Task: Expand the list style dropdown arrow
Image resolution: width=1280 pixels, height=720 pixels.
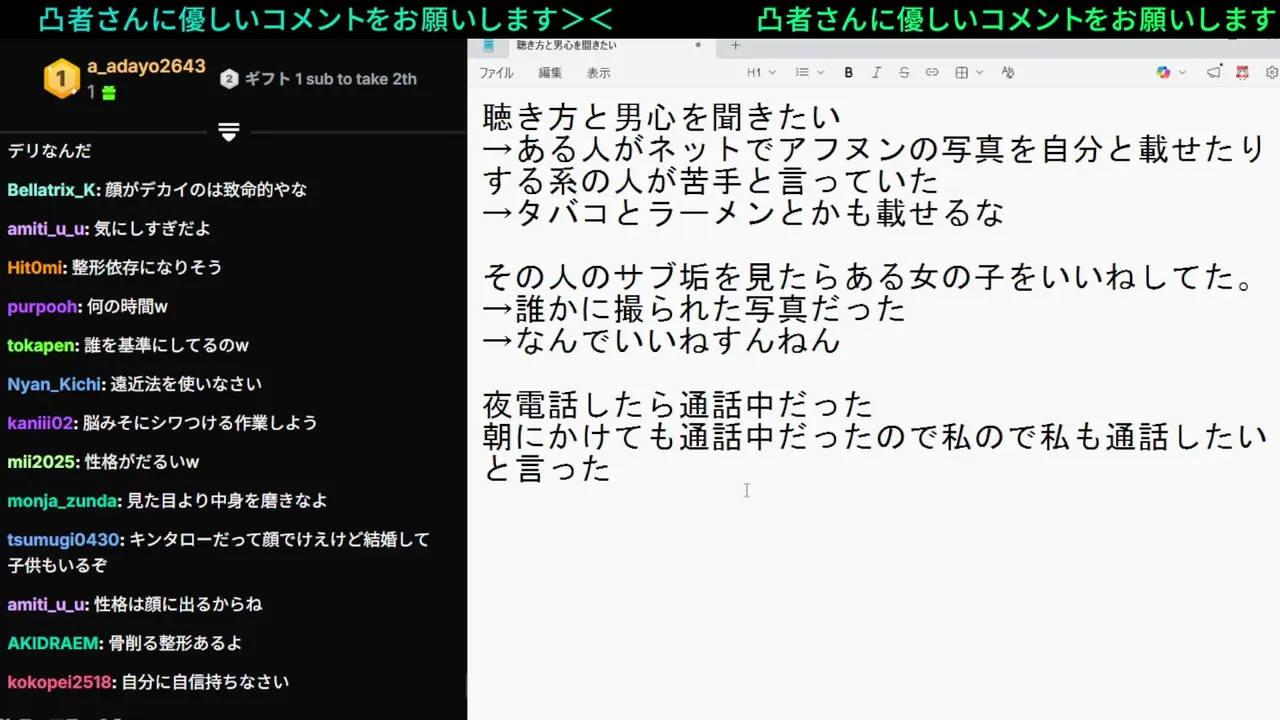Action: [821, 72]
